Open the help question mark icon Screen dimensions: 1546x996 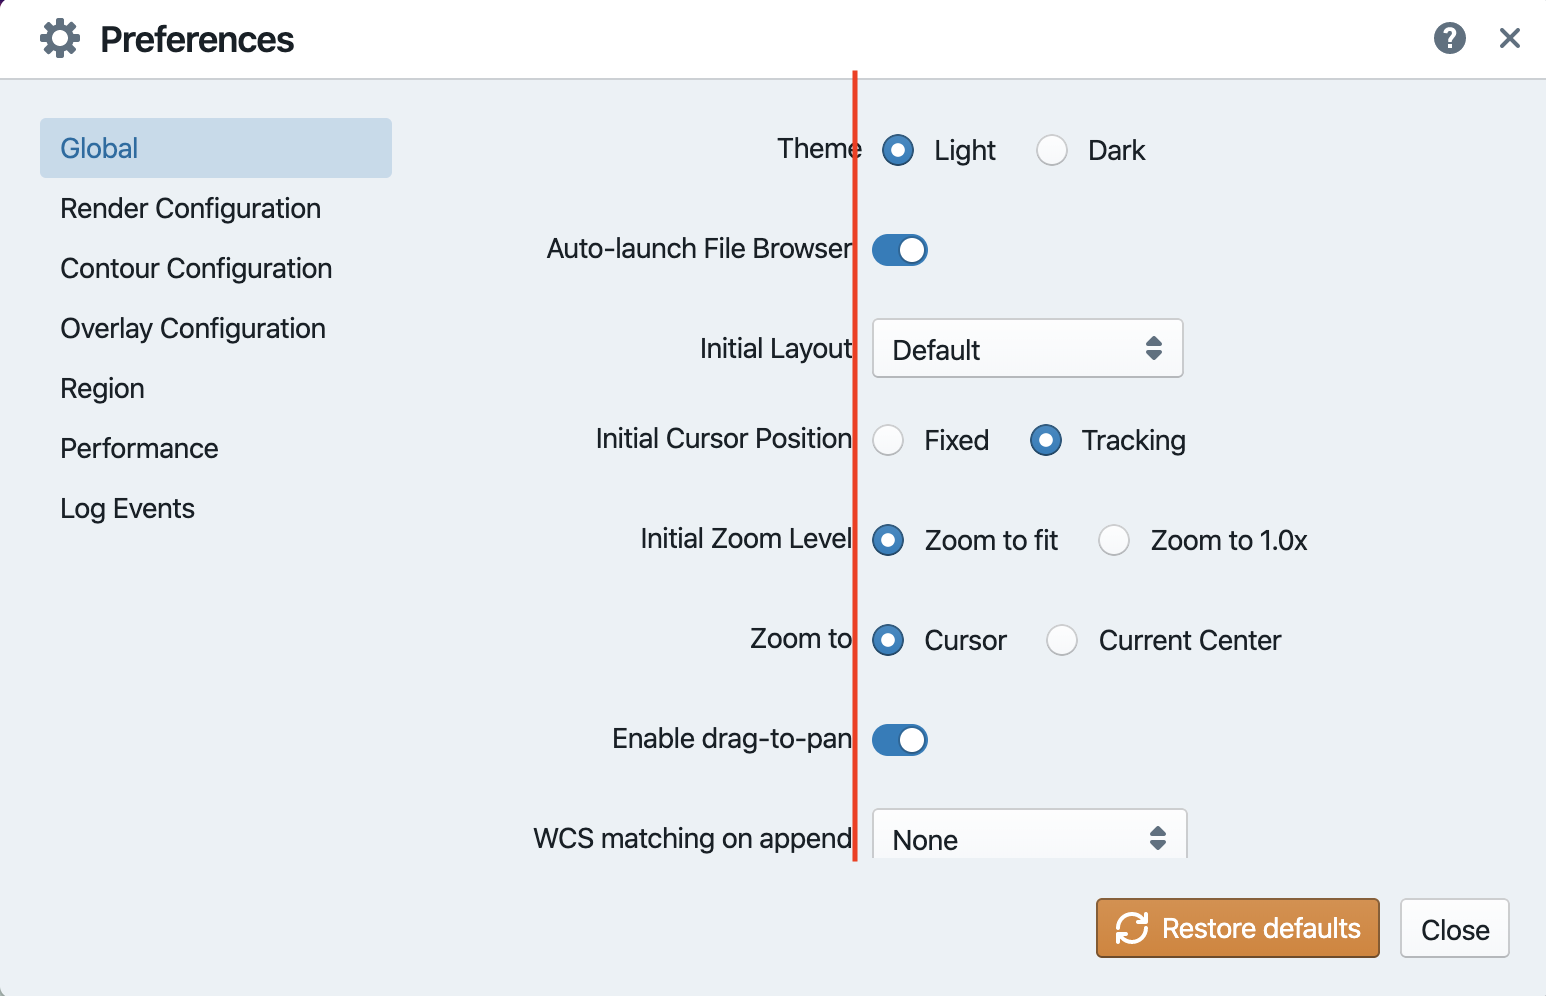pos(1449,38)
